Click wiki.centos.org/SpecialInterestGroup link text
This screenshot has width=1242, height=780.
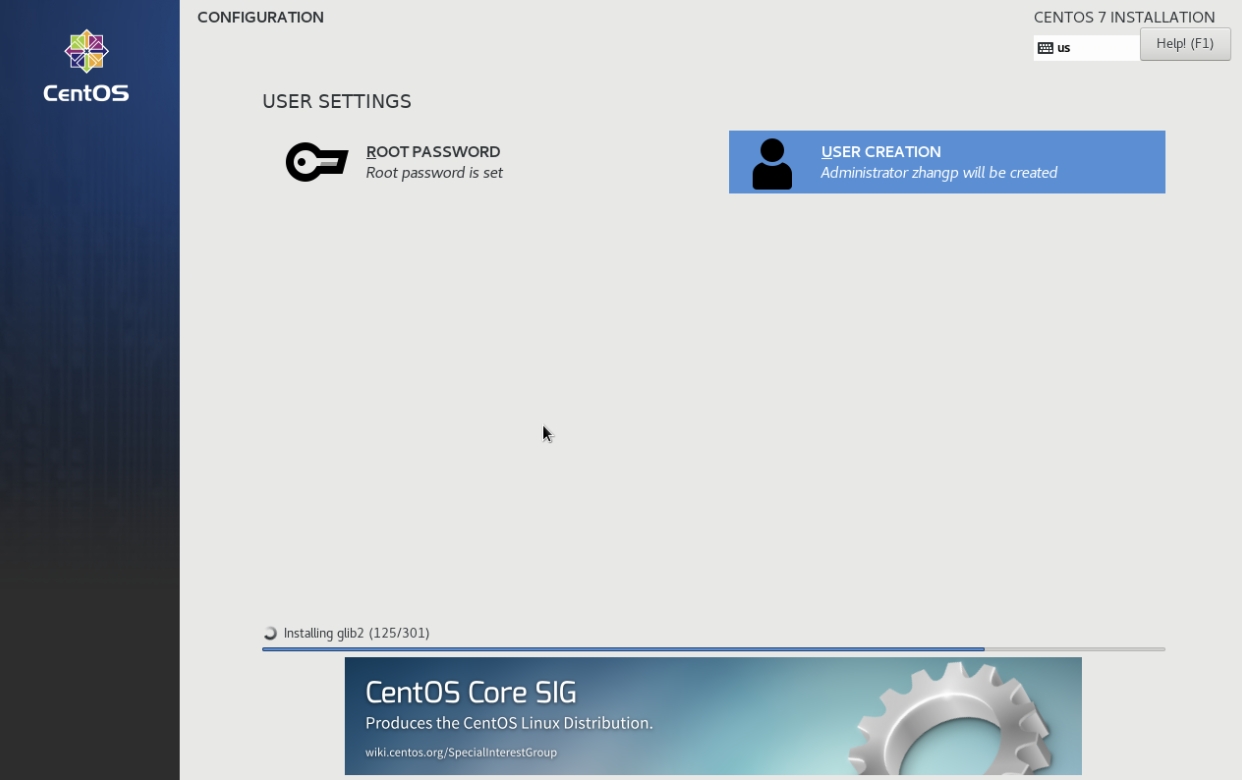click(x=461, y=752)
